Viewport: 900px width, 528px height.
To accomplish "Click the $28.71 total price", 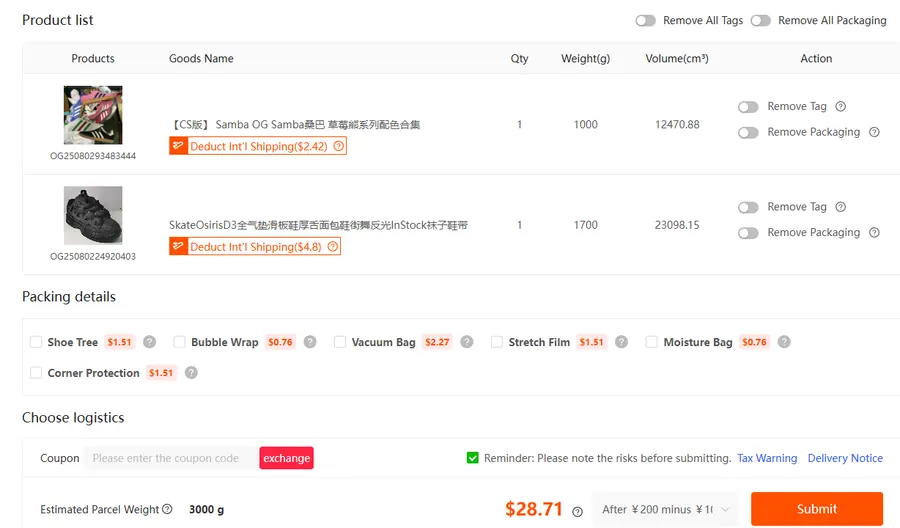I will pos(534,509).
